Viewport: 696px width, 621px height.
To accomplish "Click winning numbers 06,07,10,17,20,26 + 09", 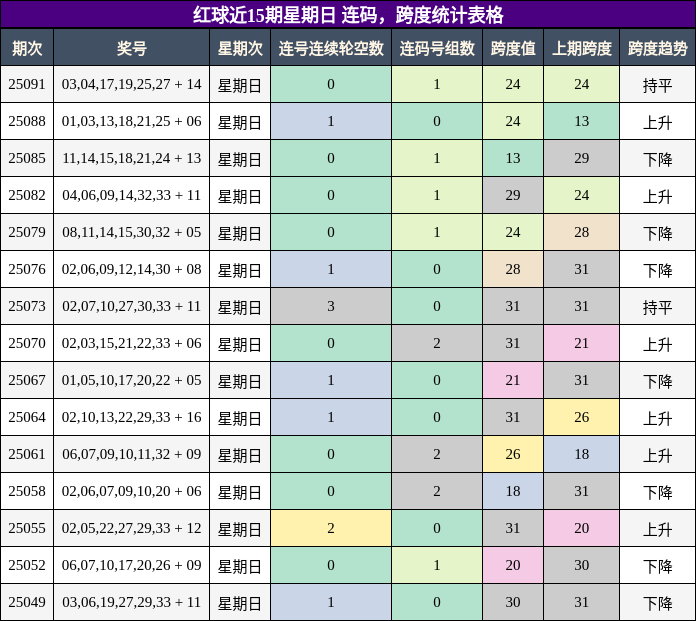I will pyautogui.click(x=131, y=565).
